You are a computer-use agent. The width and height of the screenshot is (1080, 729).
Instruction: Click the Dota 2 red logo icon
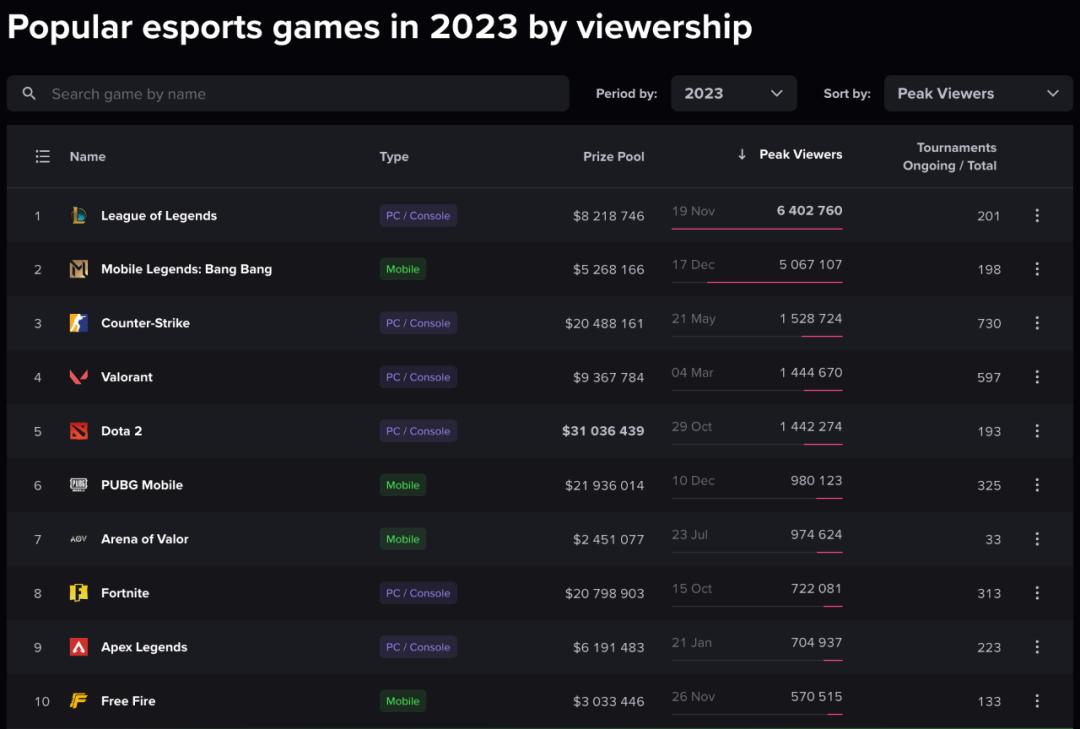pyautogui.click(x=79, y=431)
